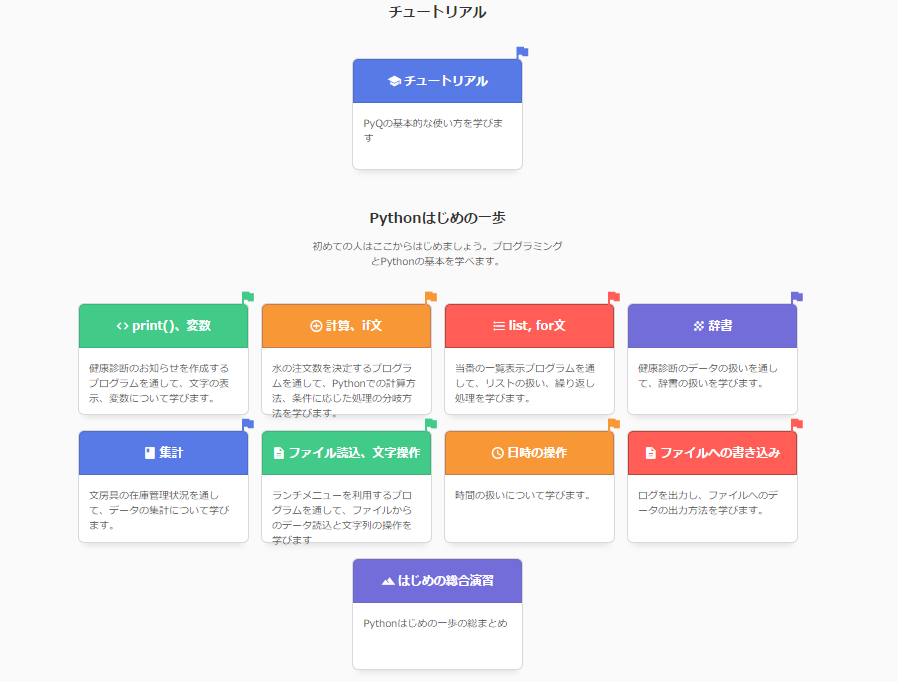Click the clock icon on 日時の操作 card
Screen dimensions: 898x682
click(498, 453)
